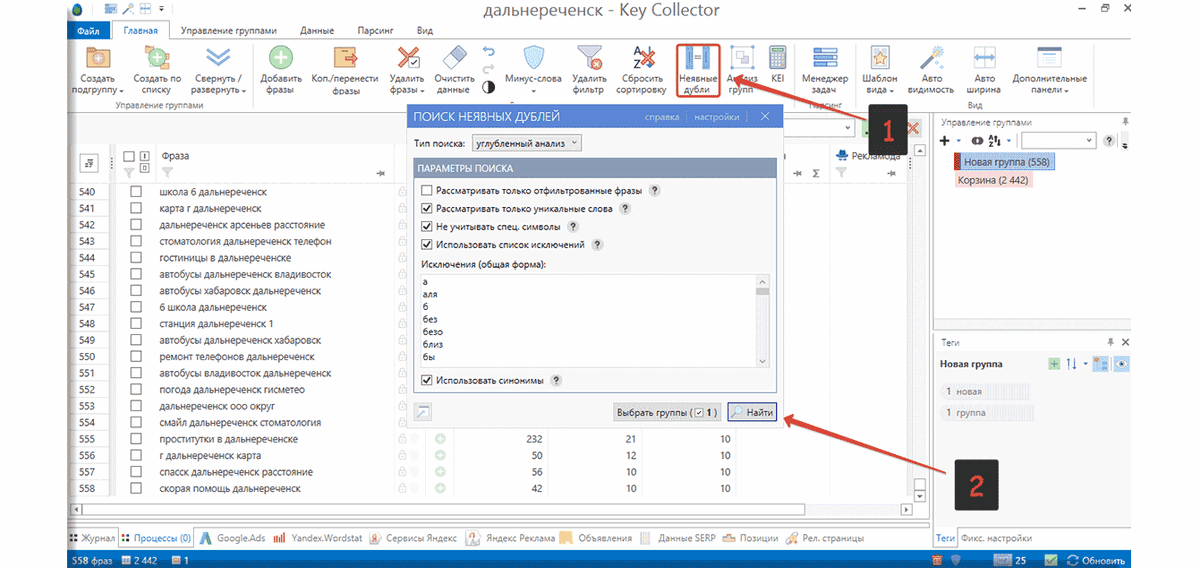Viewport: 1200px width, 568px height.
Task: Expand Свернуть / развернуть dropdown
Action: (244, 91)
